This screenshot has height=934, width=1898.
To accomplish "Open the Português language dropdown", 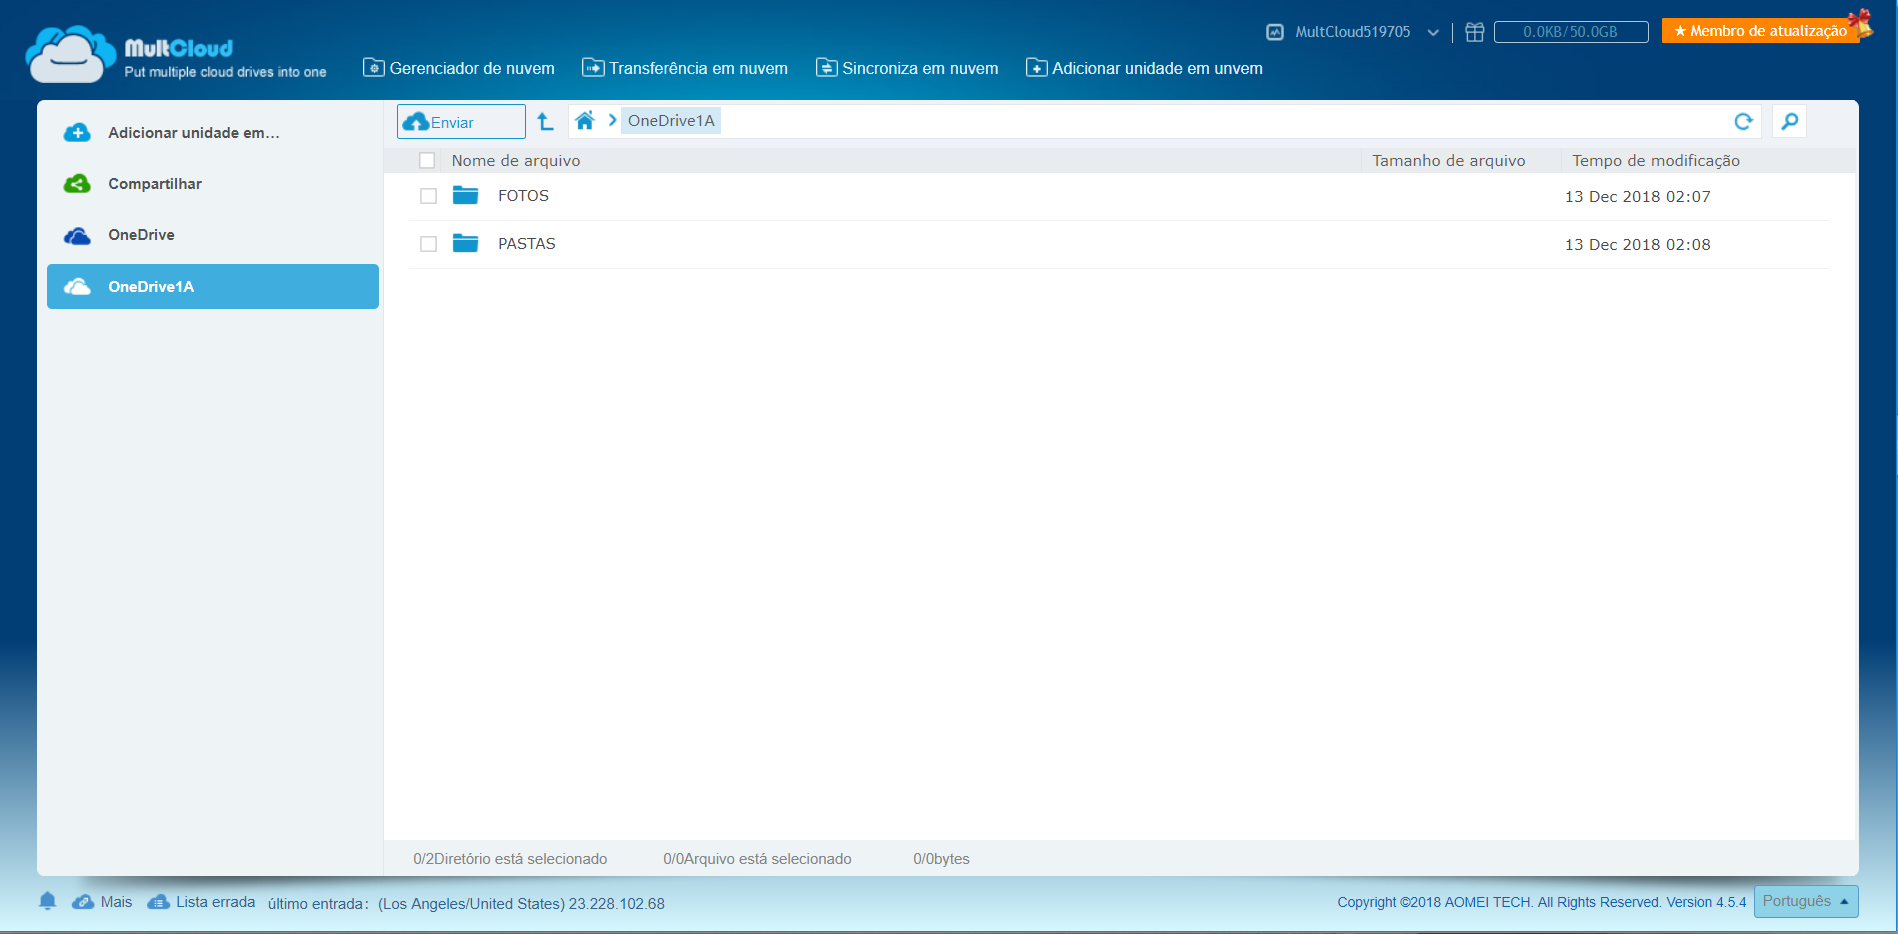I will click(1806, 901).
